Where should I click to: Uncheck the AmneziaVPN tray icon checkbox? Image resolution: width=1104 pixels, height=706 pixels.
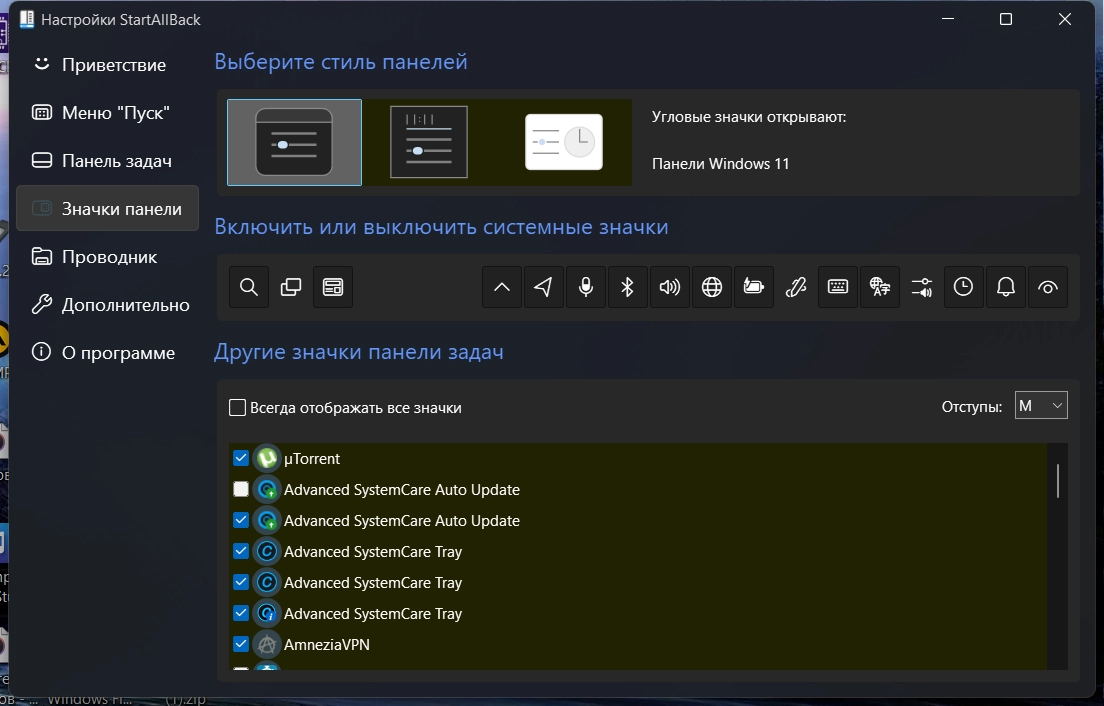pyautogui.click(x=241, y=645)
